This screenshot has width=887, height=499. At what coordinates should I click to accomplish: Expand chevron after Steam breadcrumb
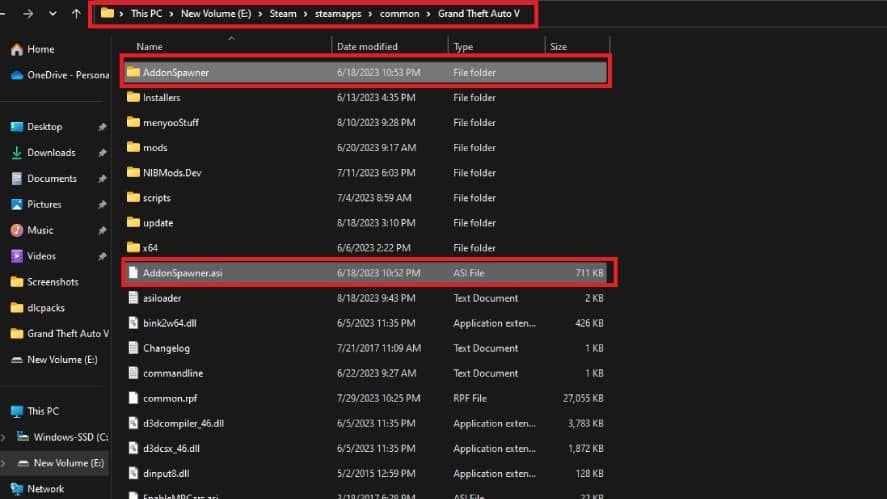[305, 14]
